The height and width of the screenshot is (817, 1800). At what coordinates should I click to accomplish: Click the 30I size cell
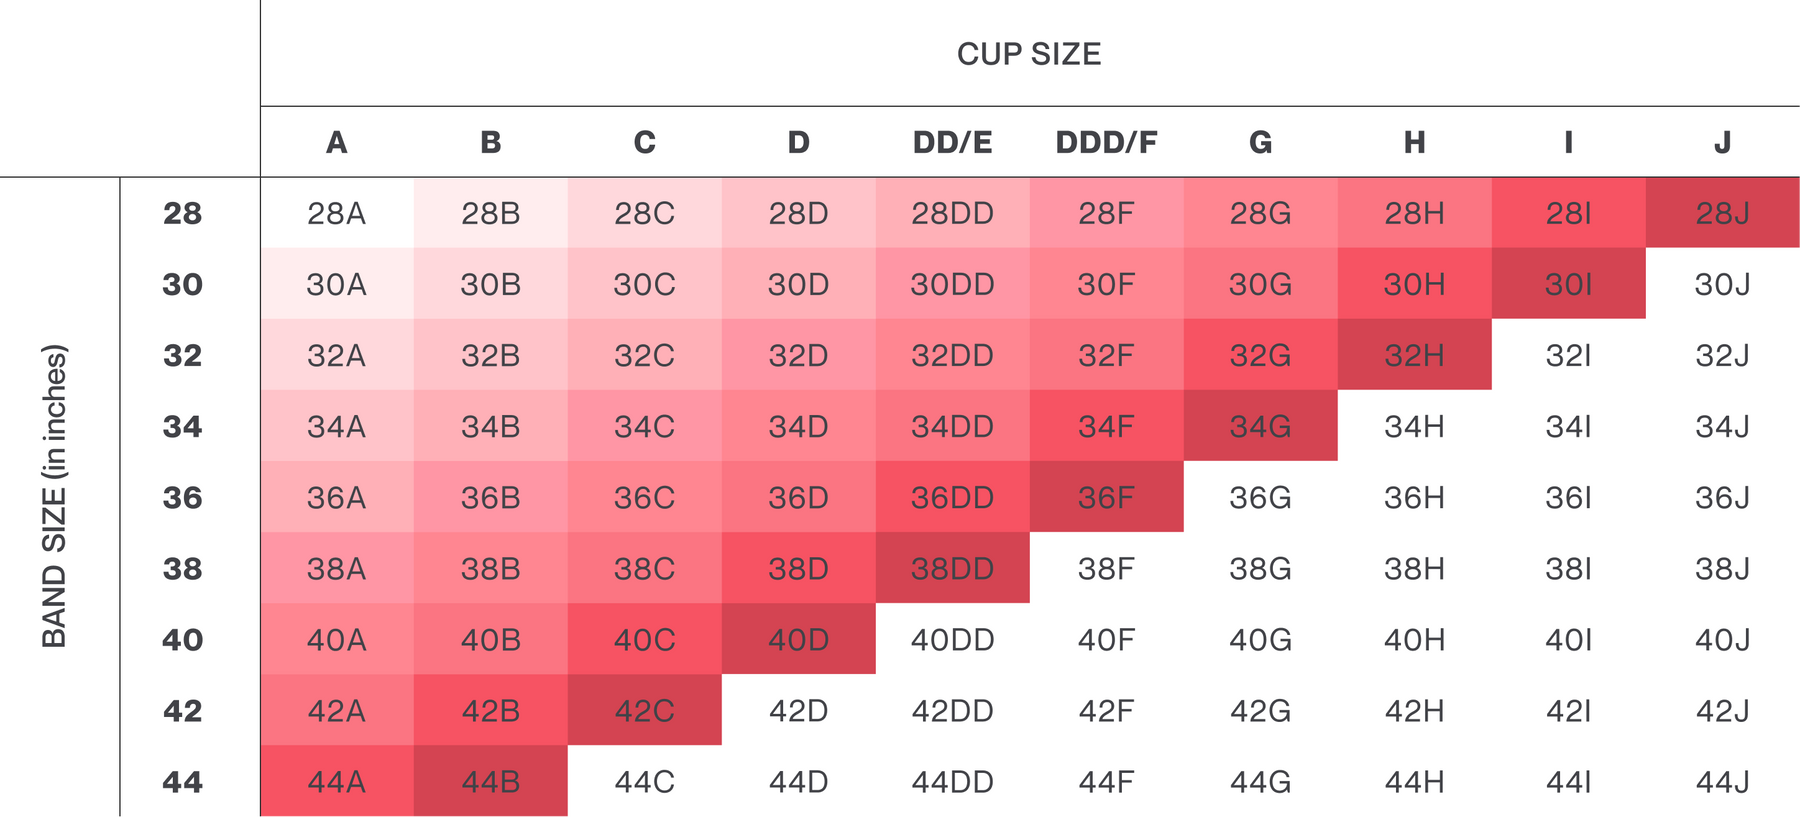1568,285
